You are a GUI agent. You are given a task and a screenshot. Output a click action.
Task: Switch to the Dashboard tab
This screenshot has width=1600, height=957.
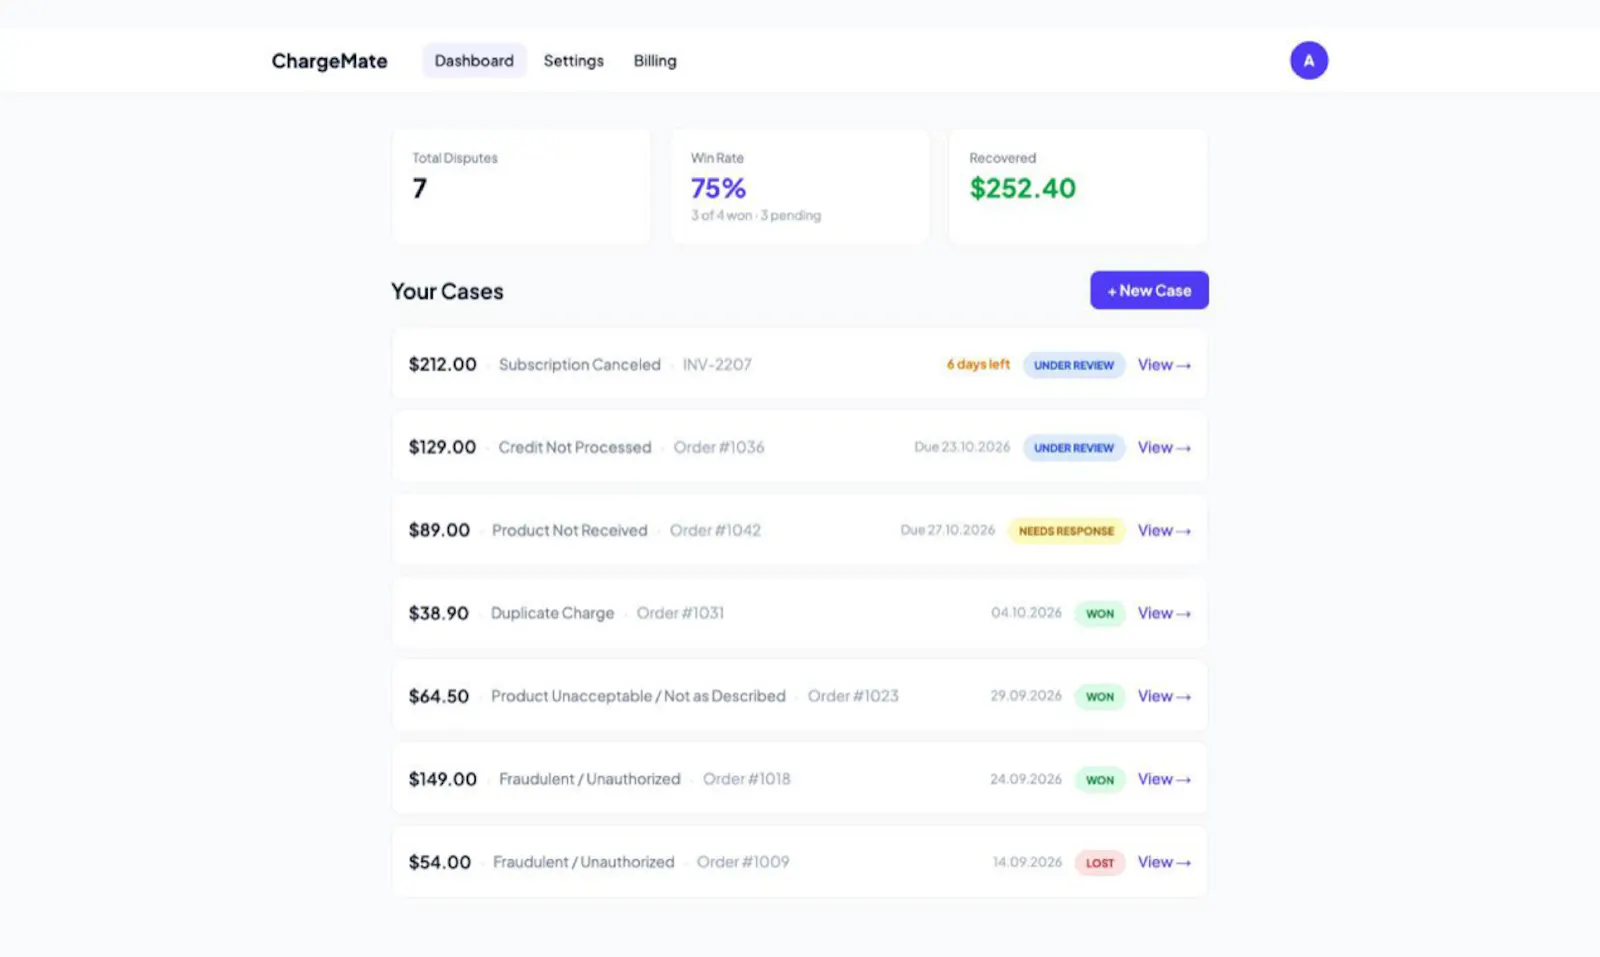[474, 61]
